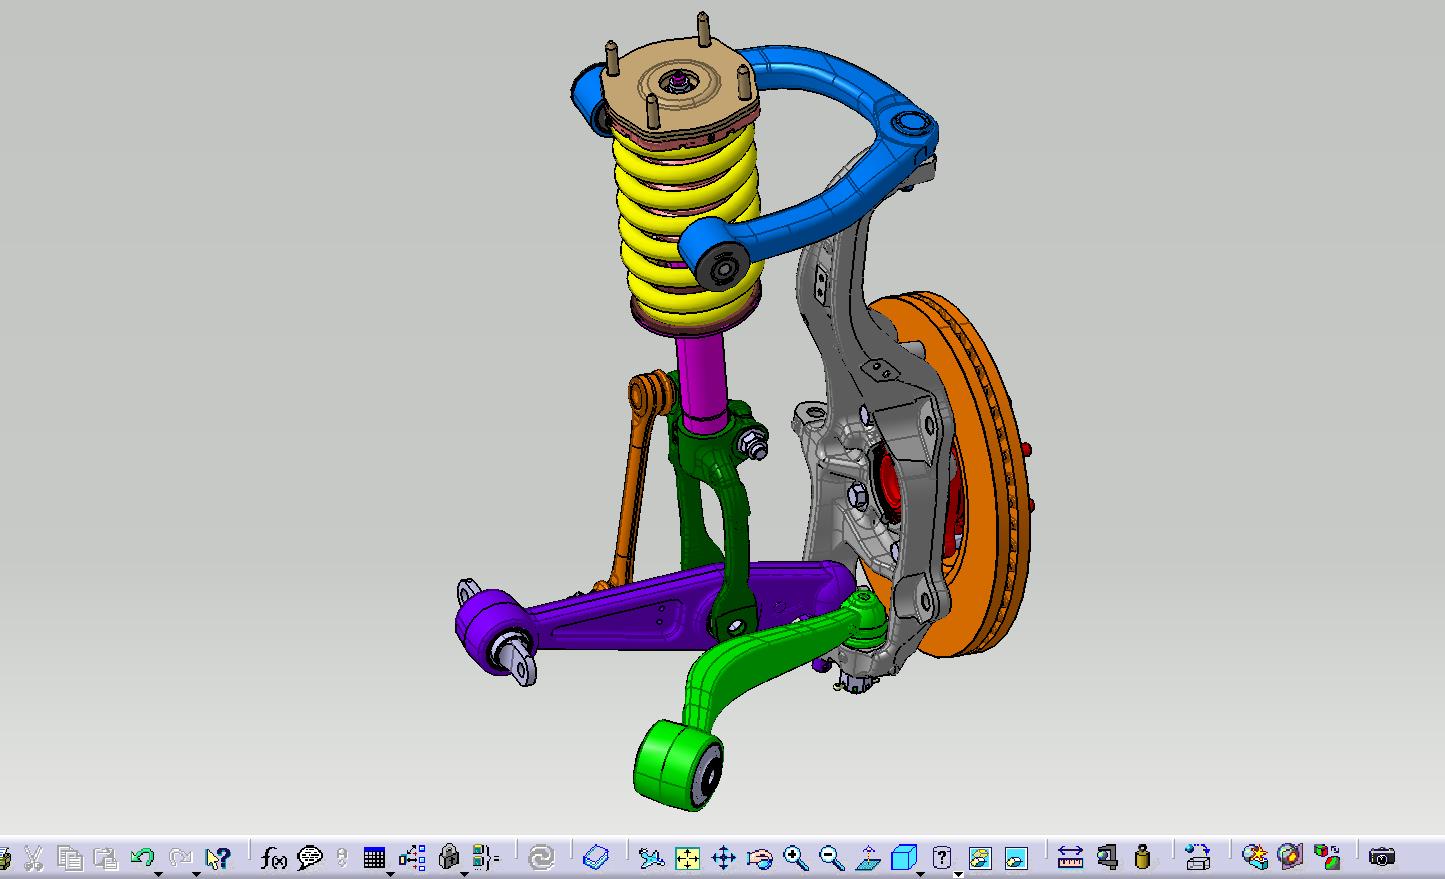
Task: Click the Copy icon in the toolbar
Action: [69, 857]
